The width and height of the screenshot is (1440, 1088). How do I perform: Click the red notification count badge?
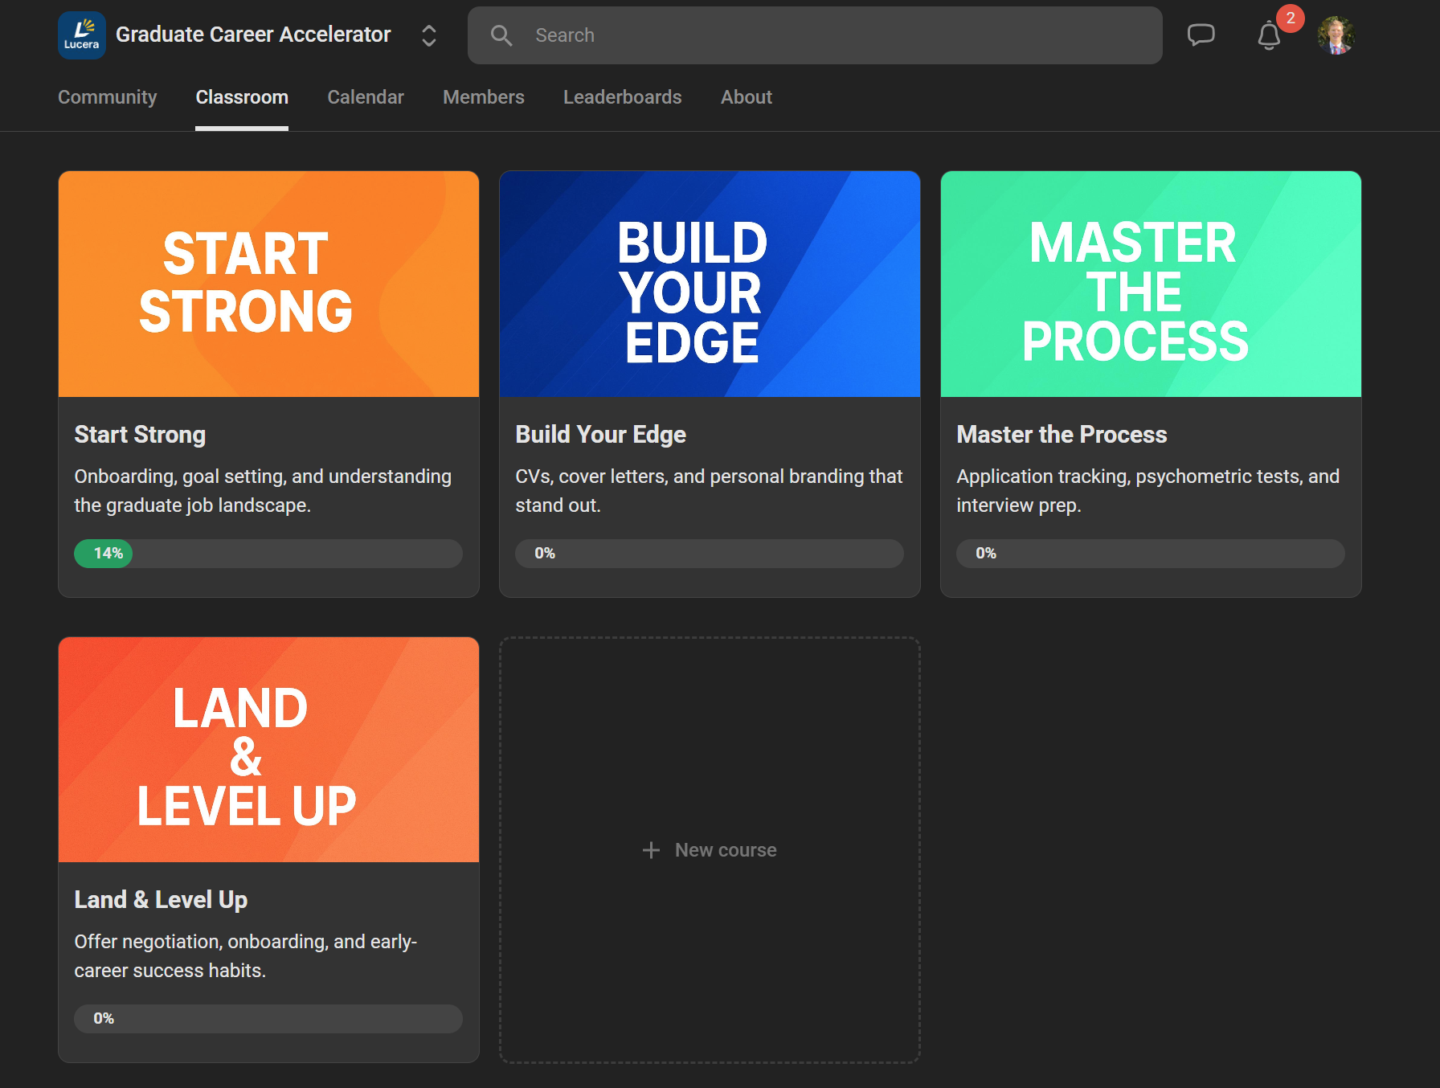1290,18
